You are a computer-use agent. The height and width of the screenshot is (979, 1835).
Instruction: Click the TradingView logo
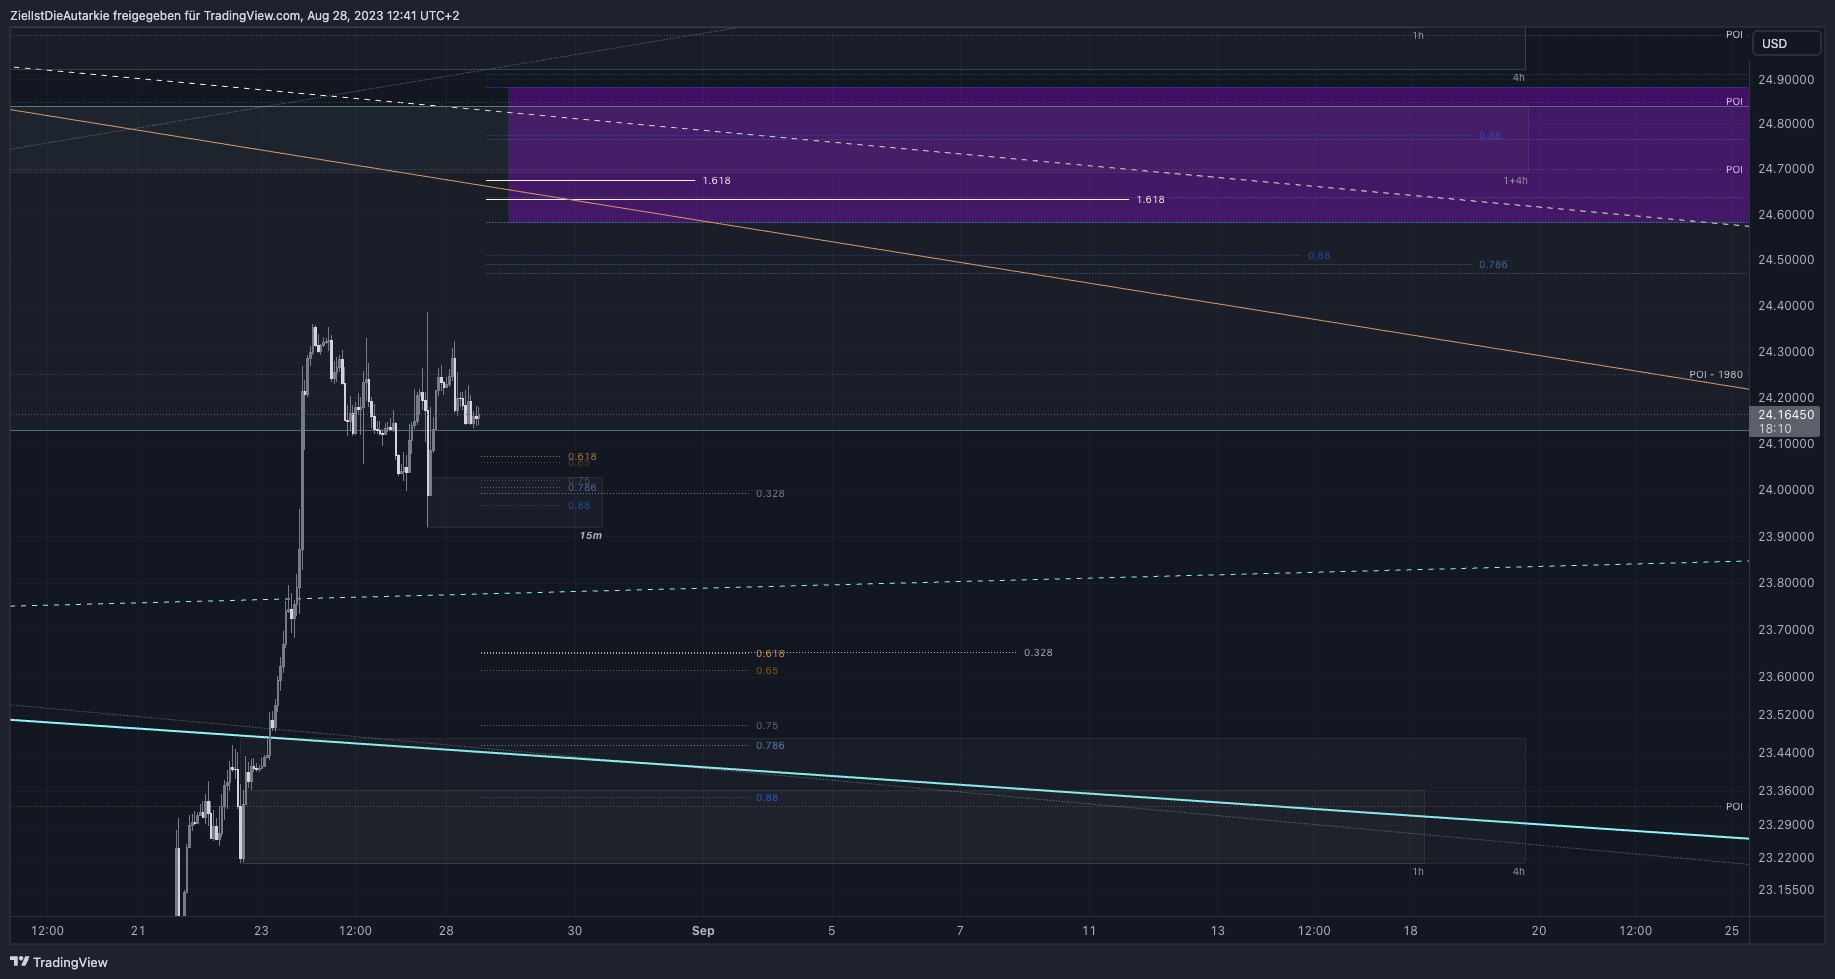(x=59, y=962)
